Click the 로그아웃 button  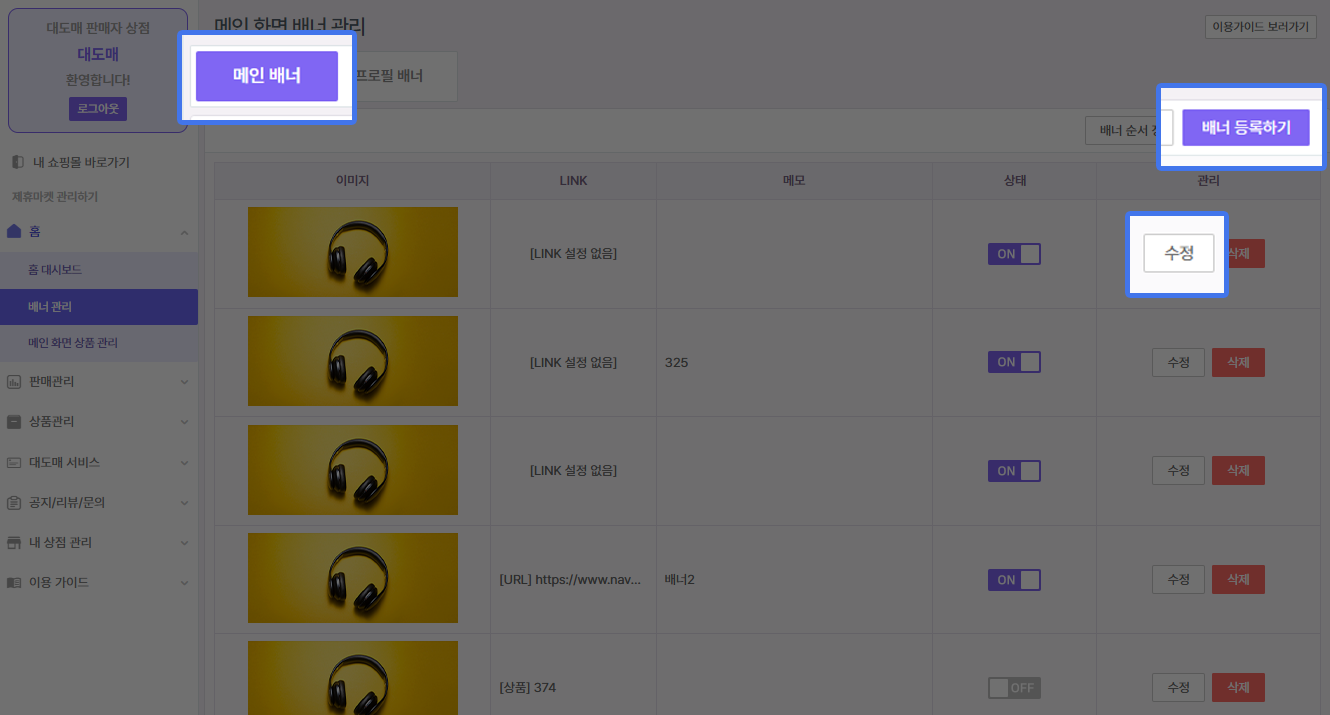[98, 109]
